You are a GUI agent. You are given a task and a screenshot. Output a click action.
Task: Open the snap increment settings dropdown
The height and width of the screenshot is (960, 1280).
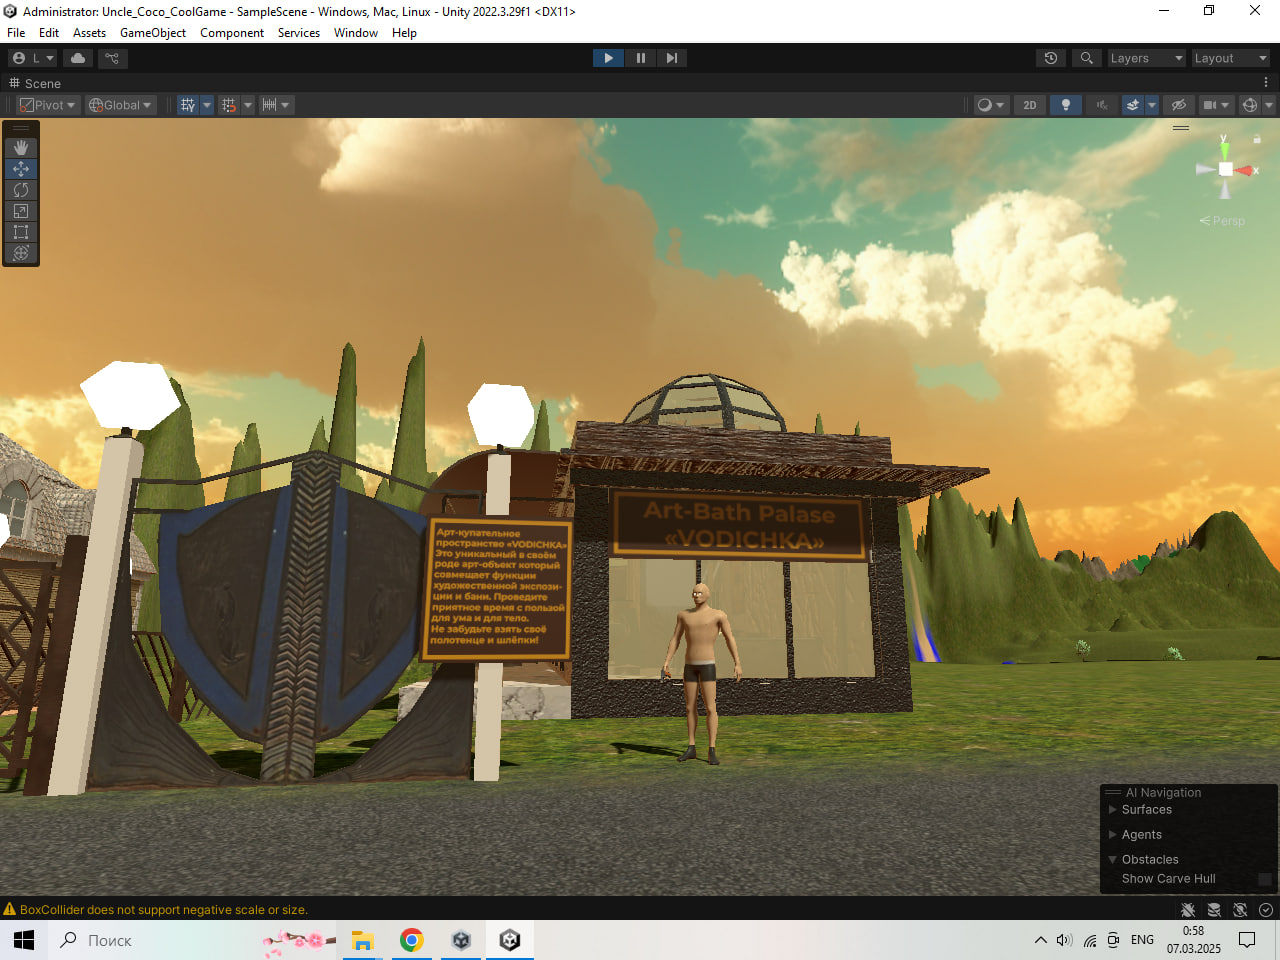pos(275,105)
